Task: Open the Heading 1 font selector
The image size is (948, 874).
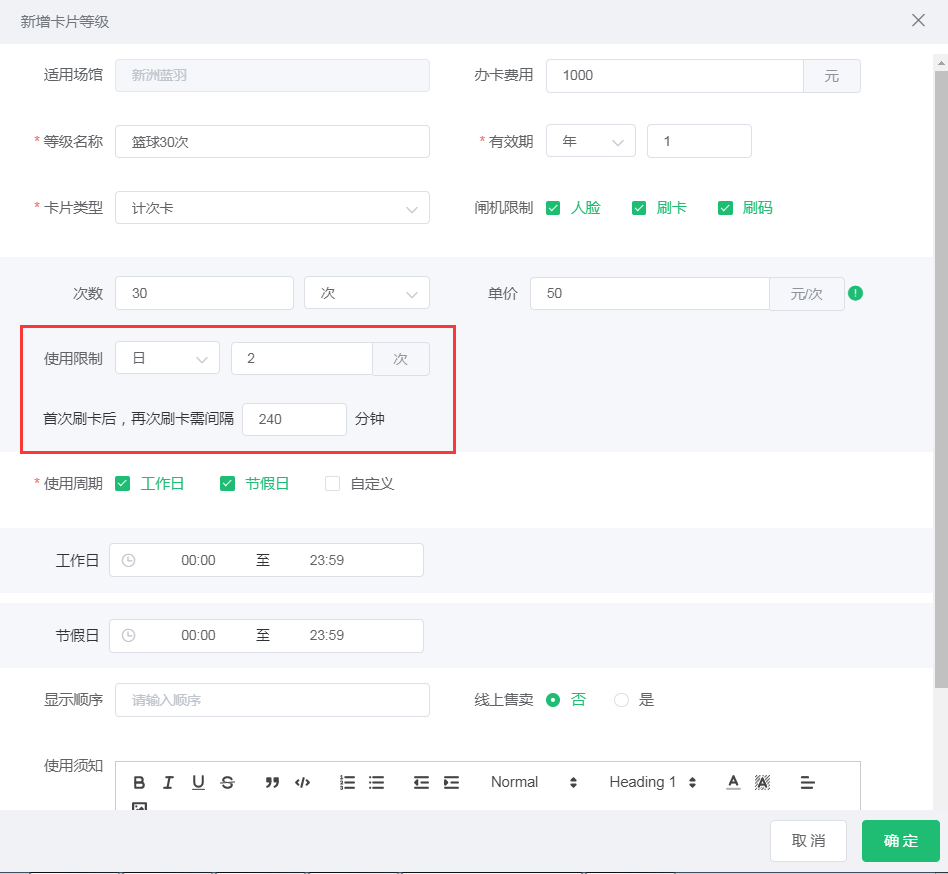Action: point(652,782)
